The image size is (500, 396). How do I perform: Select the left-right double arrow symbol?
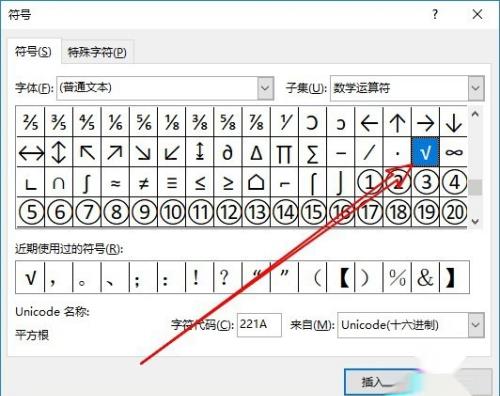30,152
